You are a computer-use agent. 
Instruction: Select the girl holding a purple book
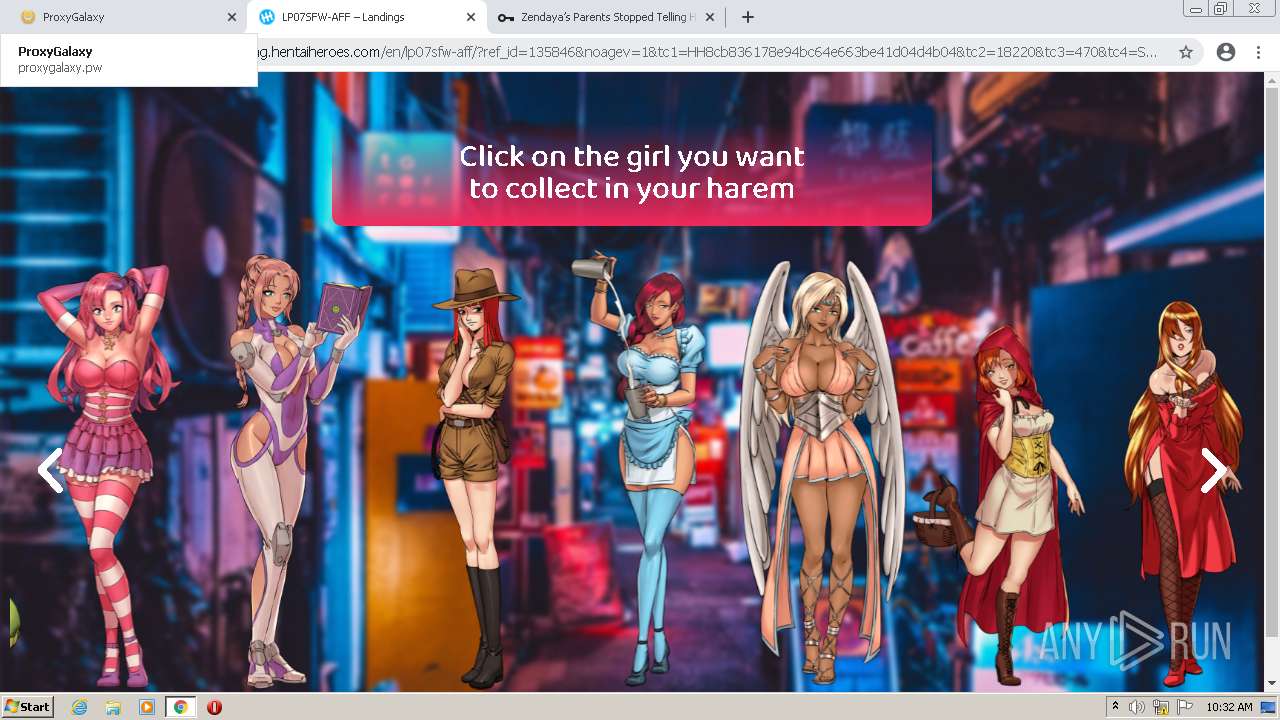point(290,470)
